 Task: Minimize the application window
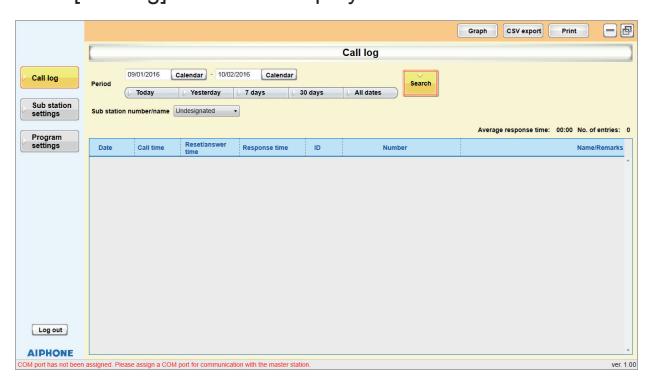(x=610, y=30)
